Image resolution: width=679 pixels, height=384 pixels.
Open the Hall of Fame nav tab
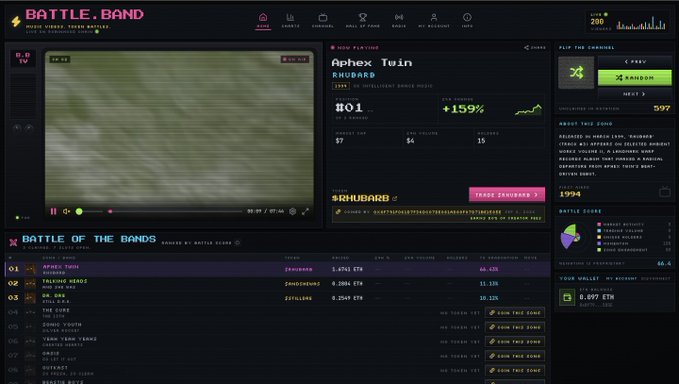362,20
